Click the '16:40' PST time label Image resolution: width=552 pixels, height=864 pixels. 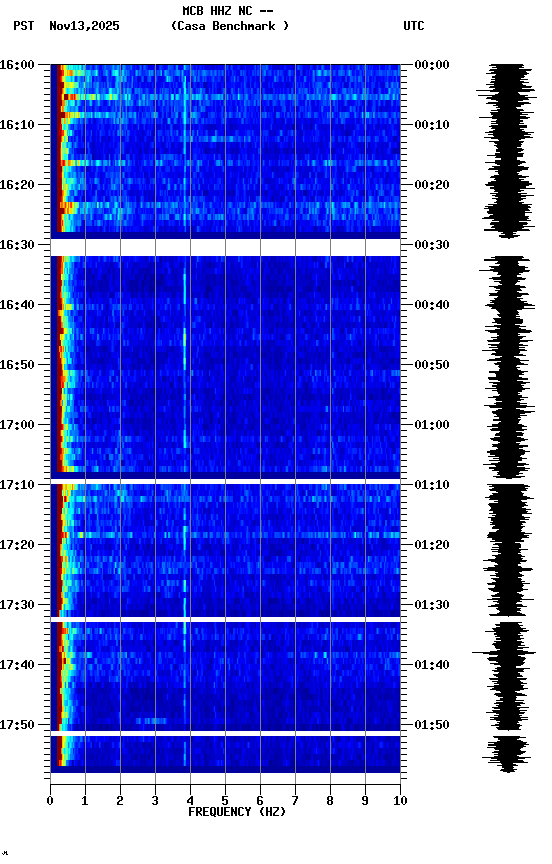click(17, 305)
